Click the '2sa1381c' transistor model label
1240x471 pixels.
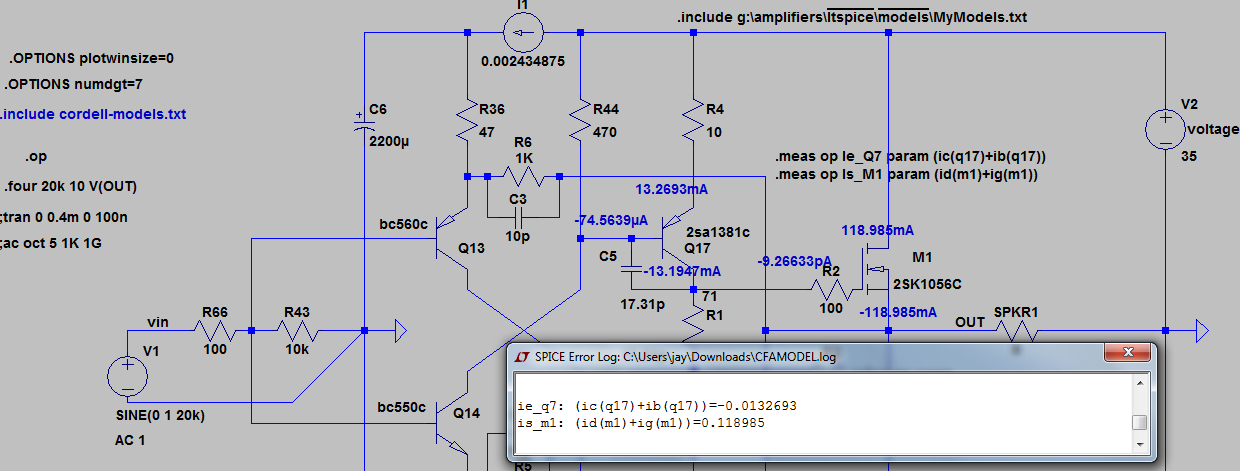pyautogui.click(x=717, y=231)
